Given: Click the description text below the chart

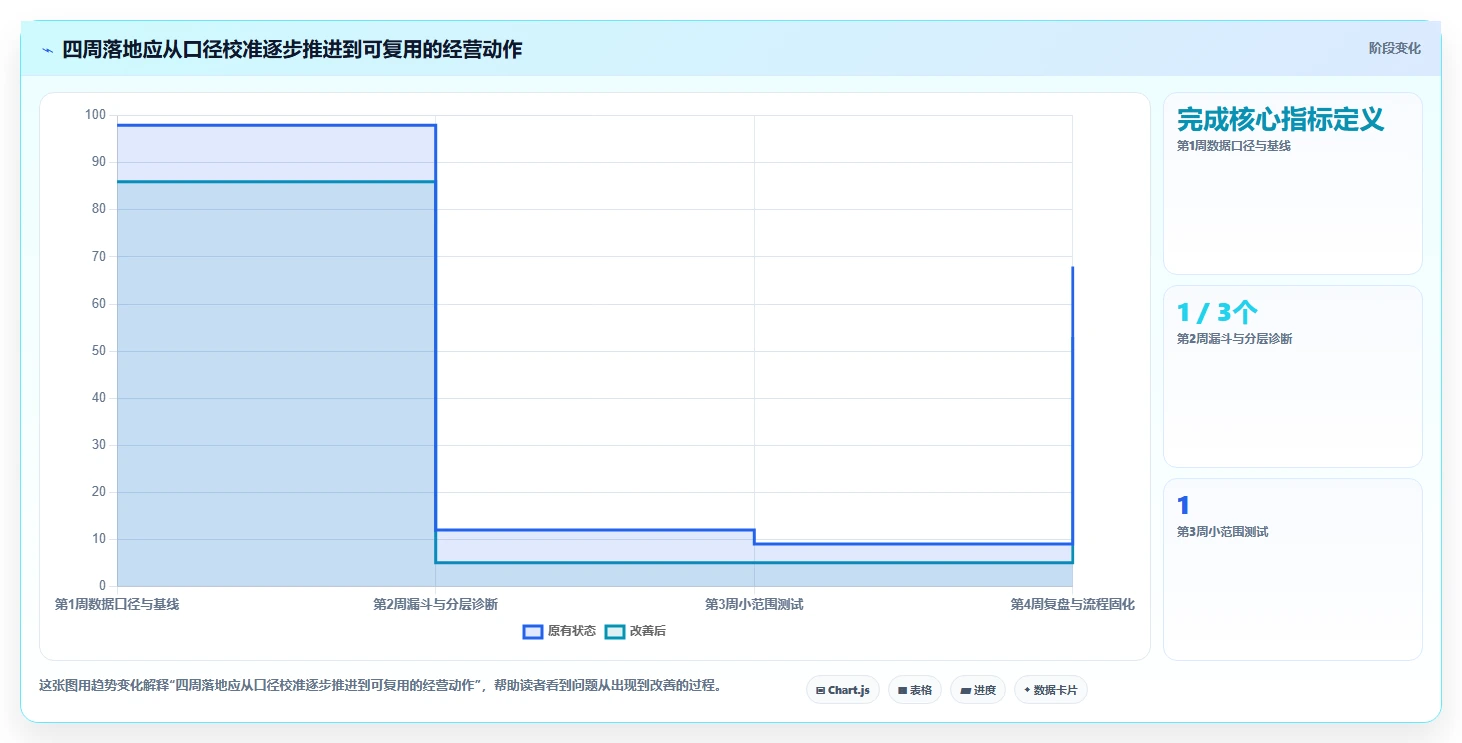Looking at the screenshot, I should 380,686.
